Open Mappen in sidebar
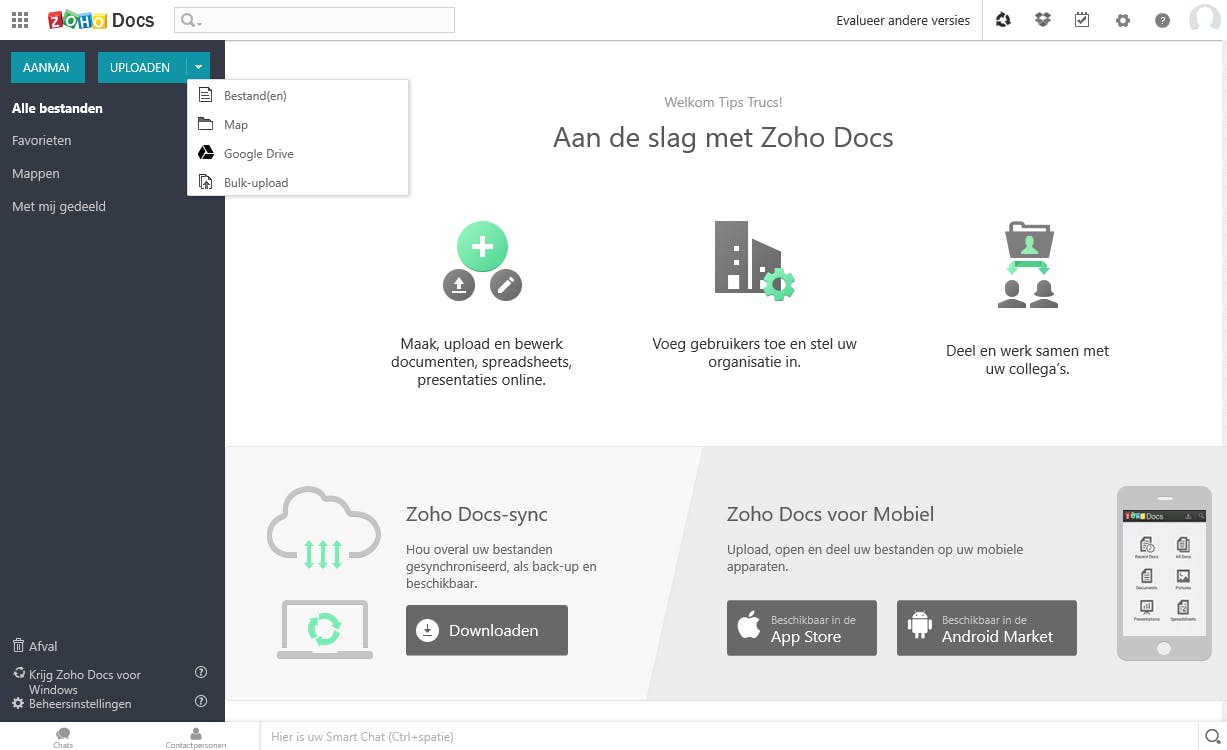 coord(36,173)
